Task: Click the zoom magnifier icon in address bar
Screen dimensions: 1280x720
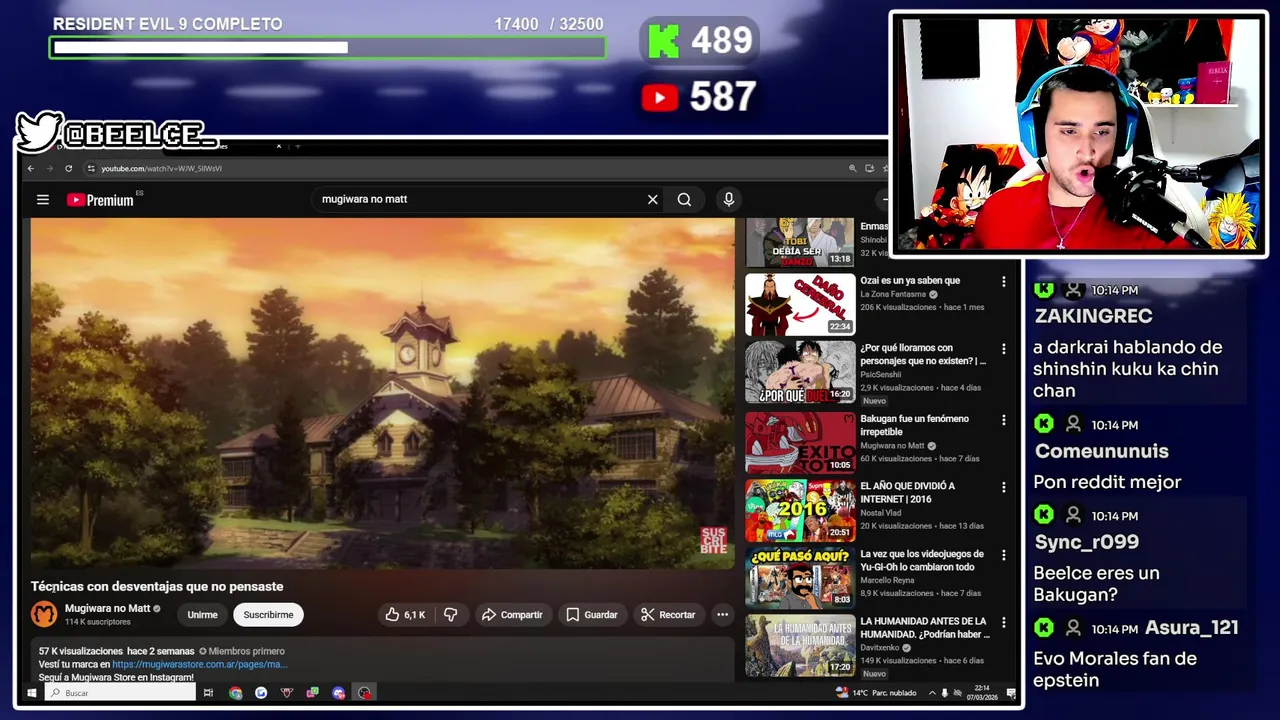Action: 852,168
